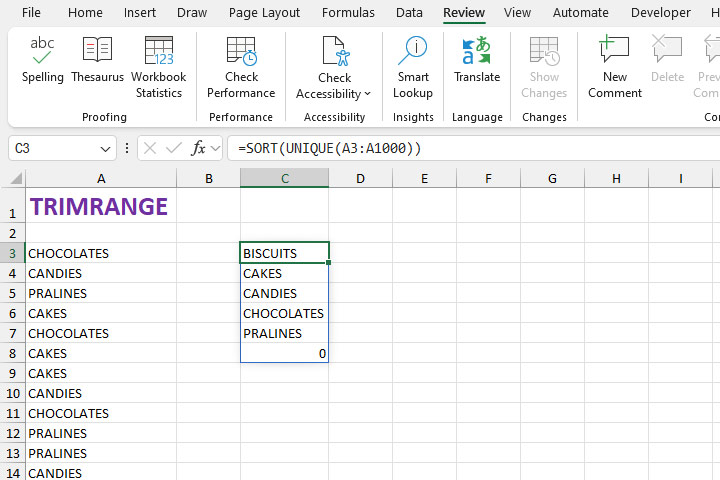Viewport: 720px width, 480px height.
Task: Select cell A3 with CHOCOLATES
Action: coord(101,253)
